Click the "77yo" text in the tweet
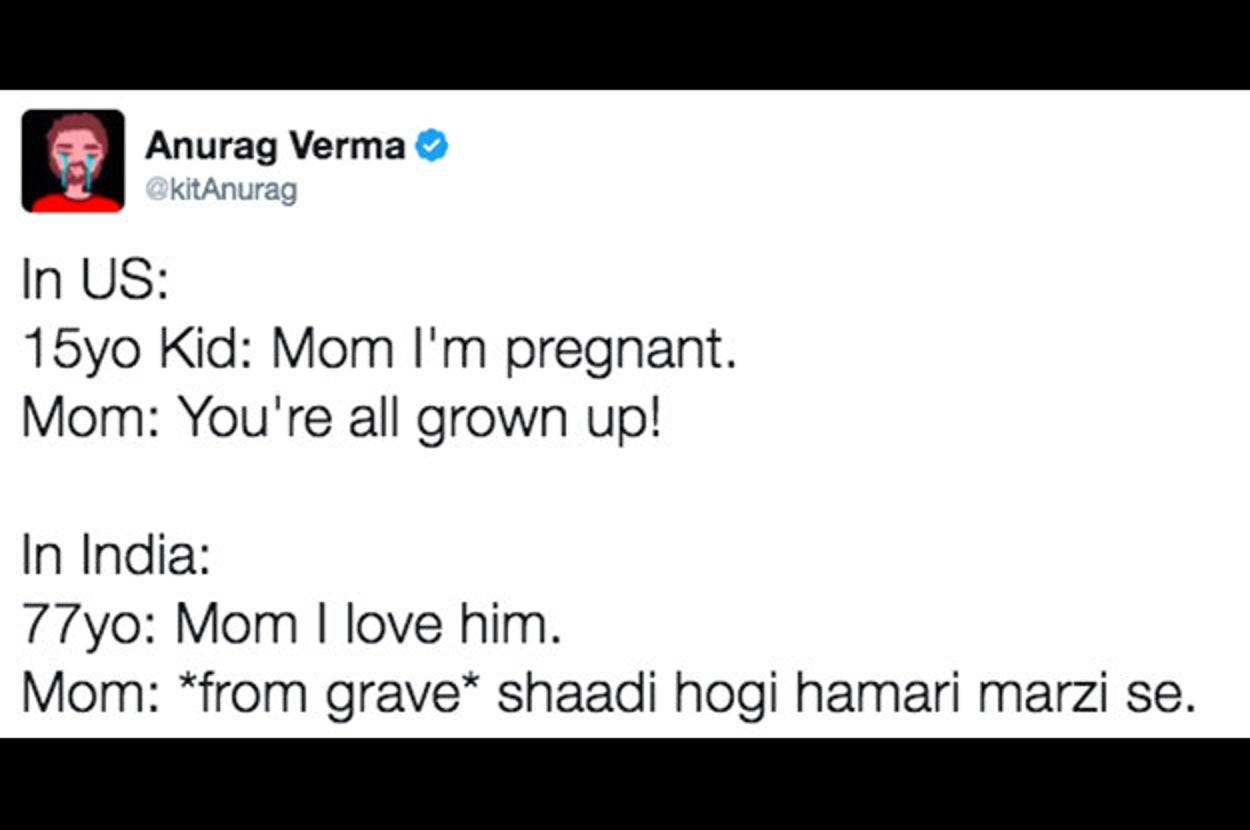The image size is (1250, 830). 82,625
